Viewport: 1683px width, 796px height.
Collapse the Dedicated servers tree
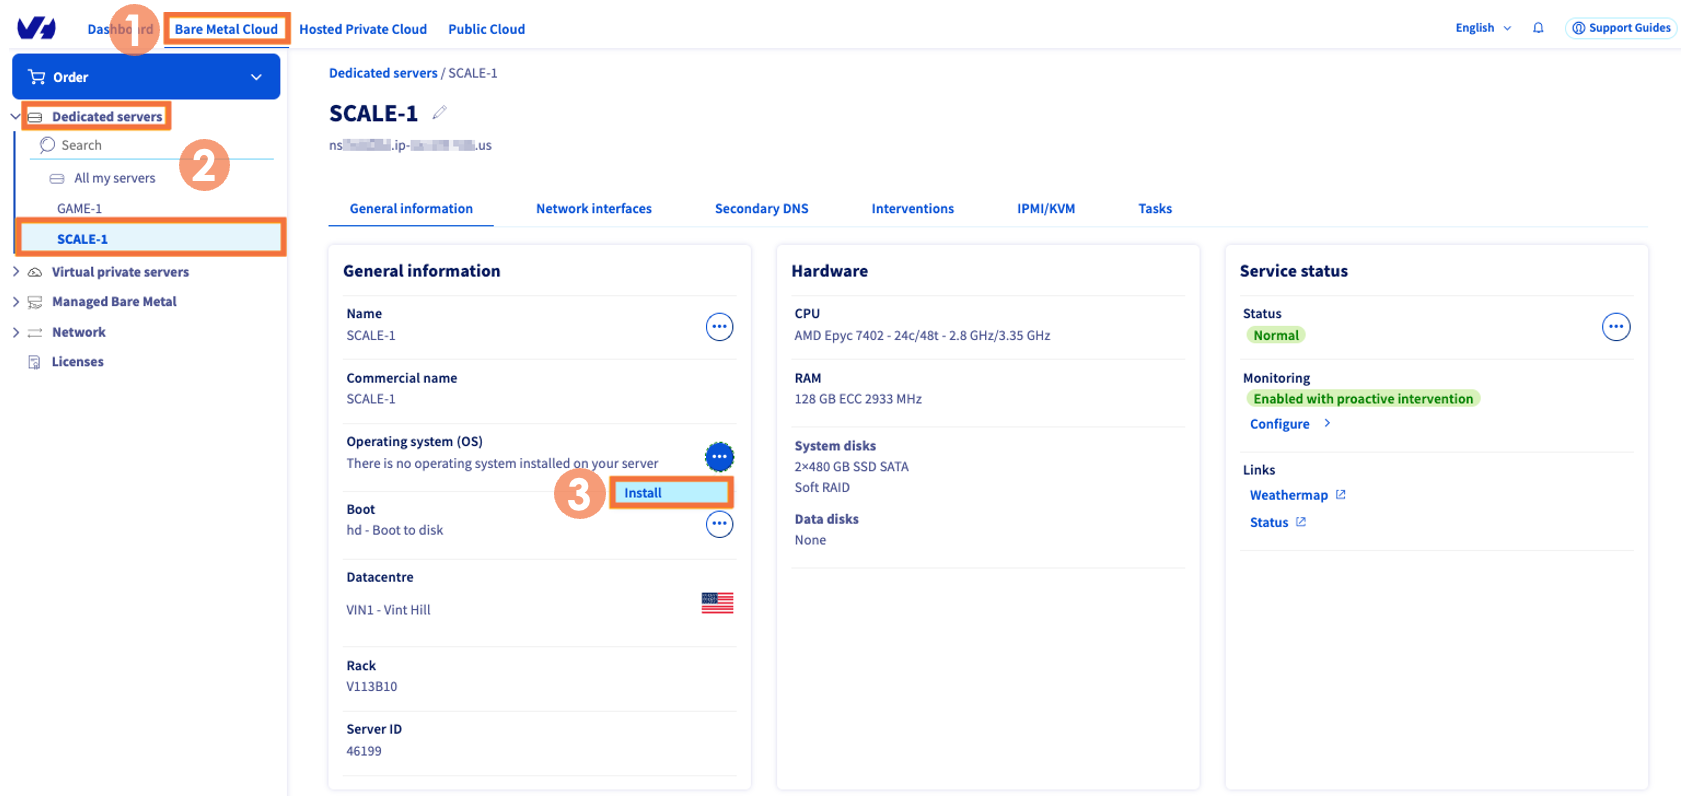coord(14,117)
